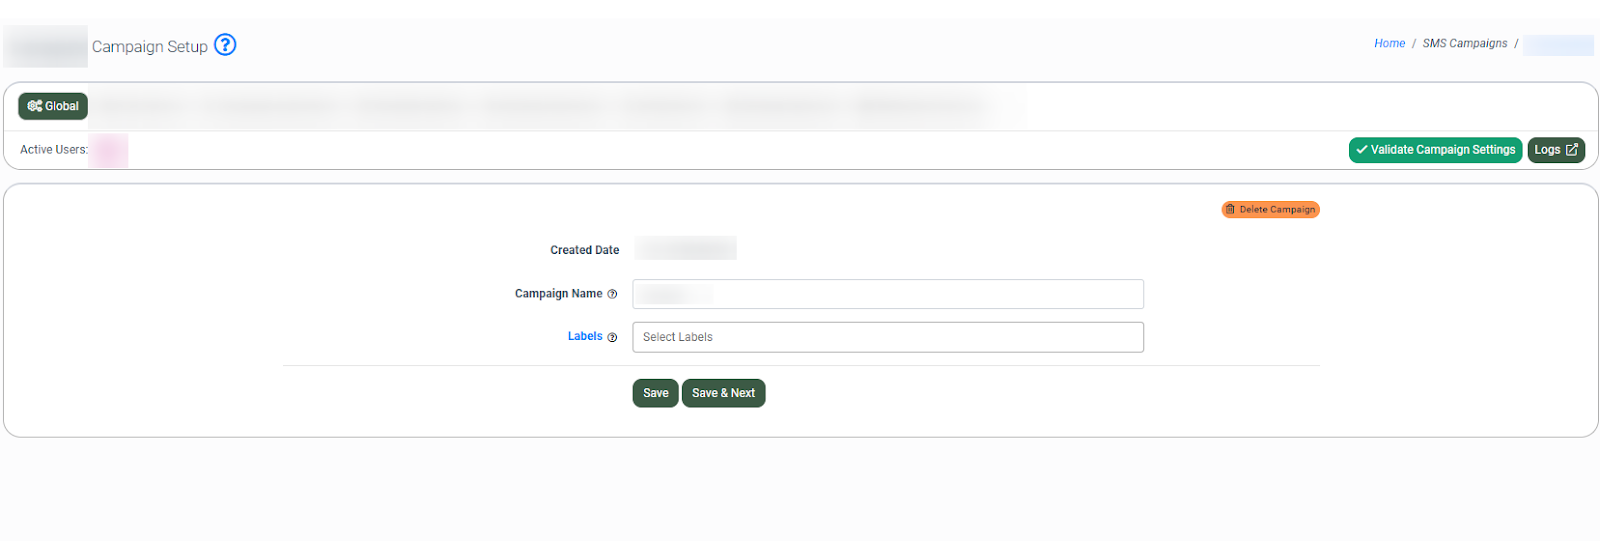
Task: Open the Logs page
Action: pos(1555,150)
